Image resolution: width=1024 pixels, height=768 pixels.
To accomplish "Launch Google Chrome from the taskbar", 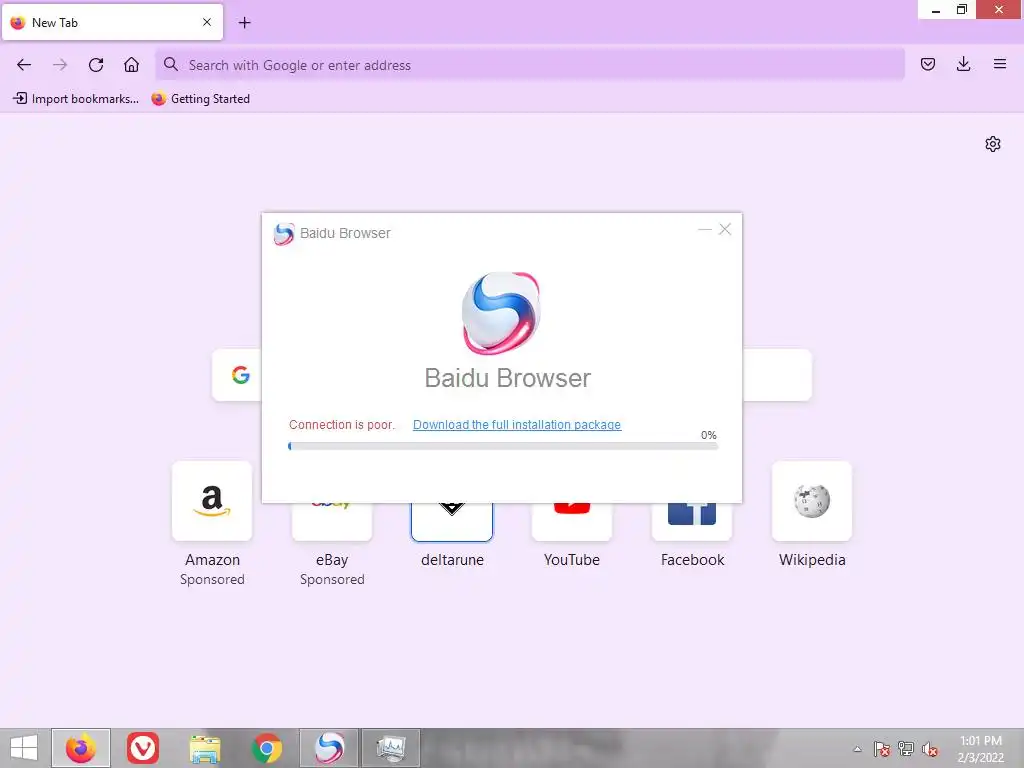I will point(266,748).
